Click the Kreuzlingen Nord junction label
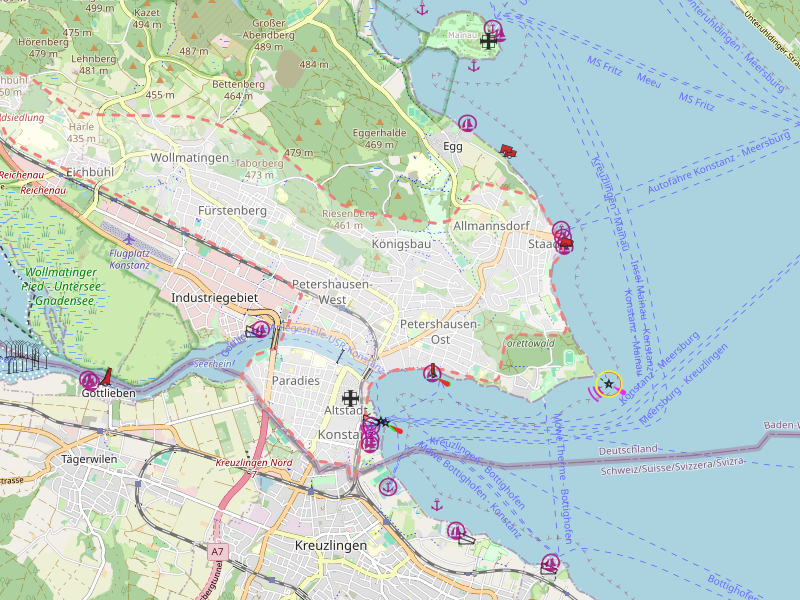The width and height of the screenshot is (800, 600). click(252, 464)
